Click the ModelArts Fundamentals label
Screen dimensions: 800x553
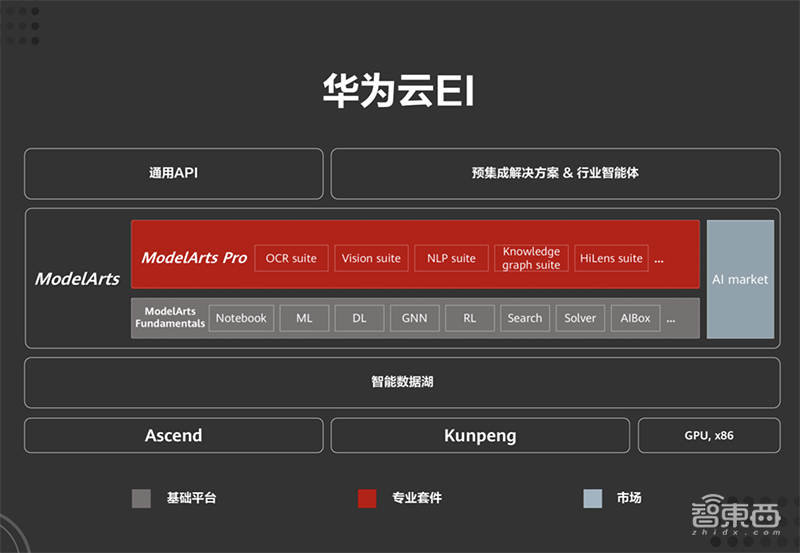click(170, 317)
